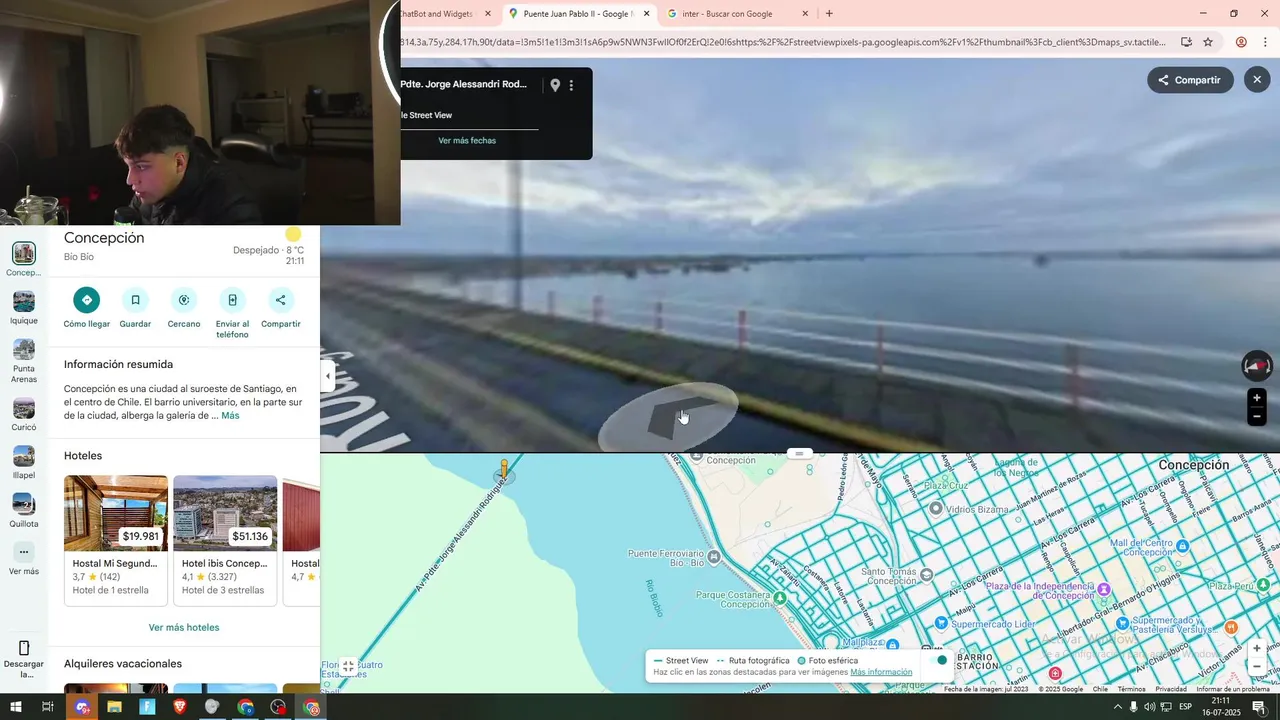Click the Términos link on the map footer
The image size is (1280, 720).
click(1131, 689)
